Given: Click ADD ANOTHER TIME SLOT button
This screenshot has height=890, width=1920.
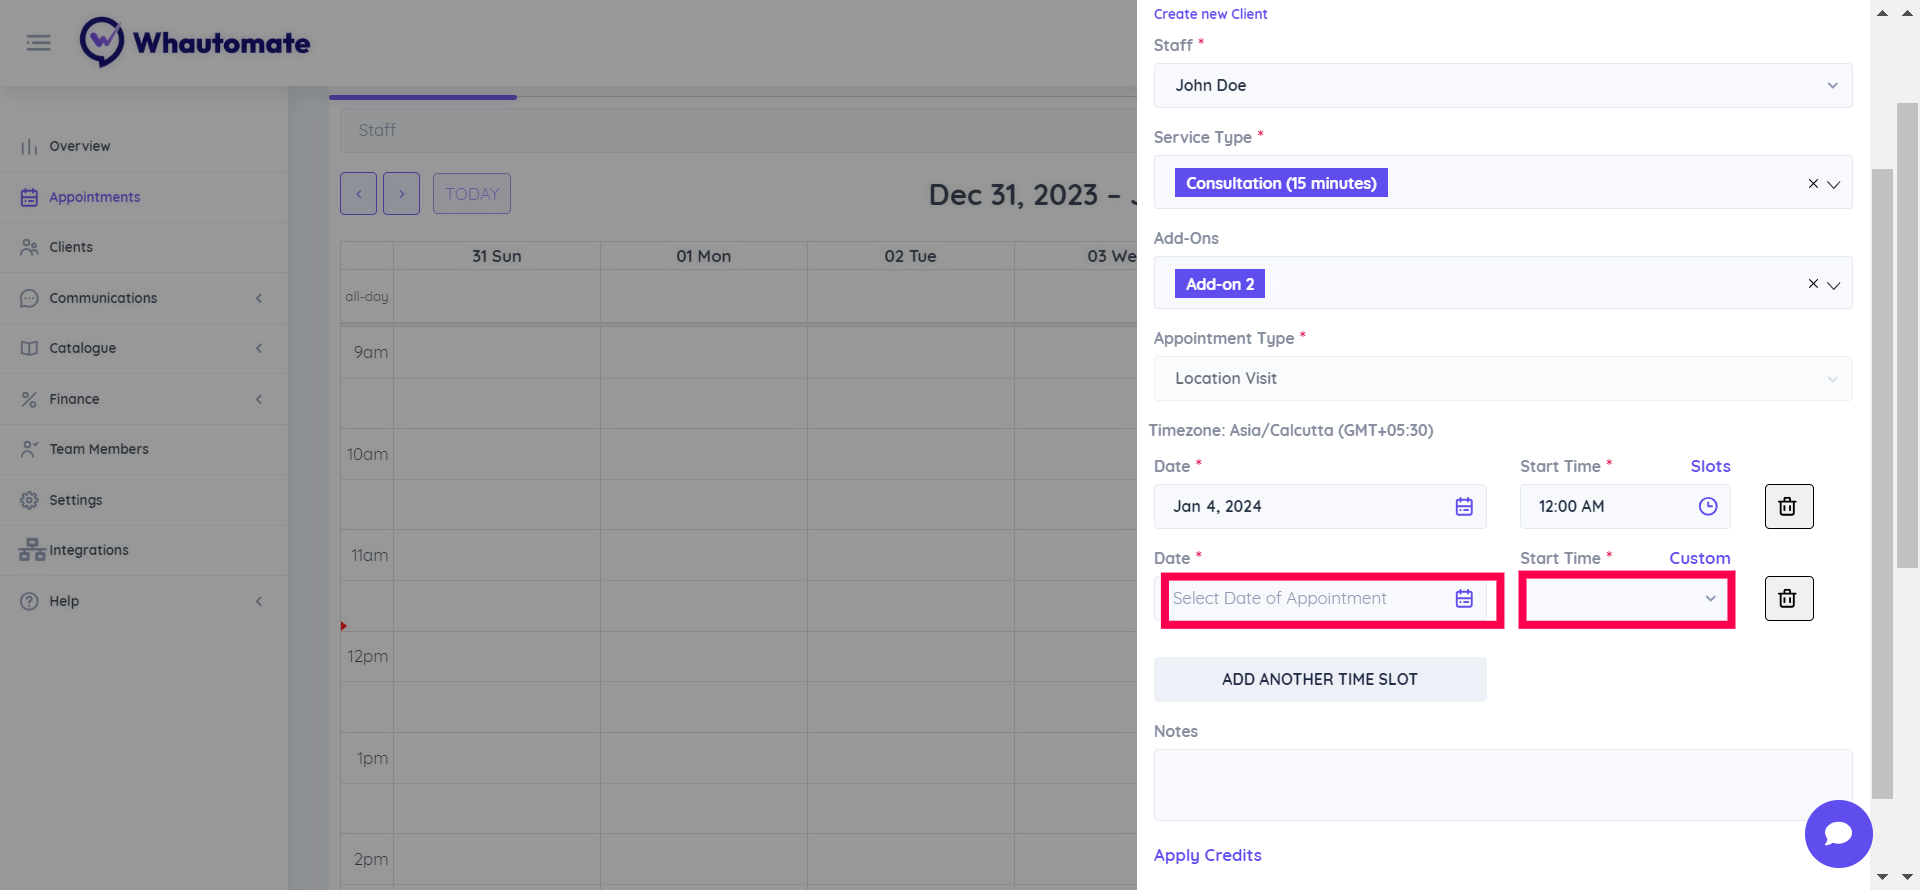Looking at the screenshot, I should click(x=1319, y=680).
